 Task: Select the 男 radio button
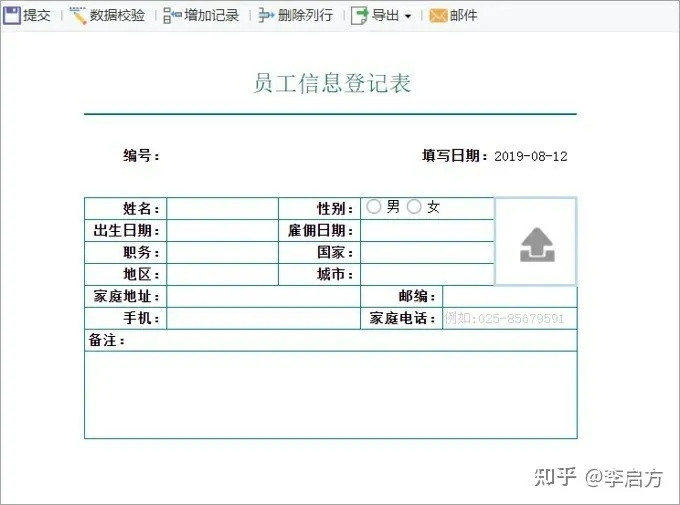coord(373,206)
